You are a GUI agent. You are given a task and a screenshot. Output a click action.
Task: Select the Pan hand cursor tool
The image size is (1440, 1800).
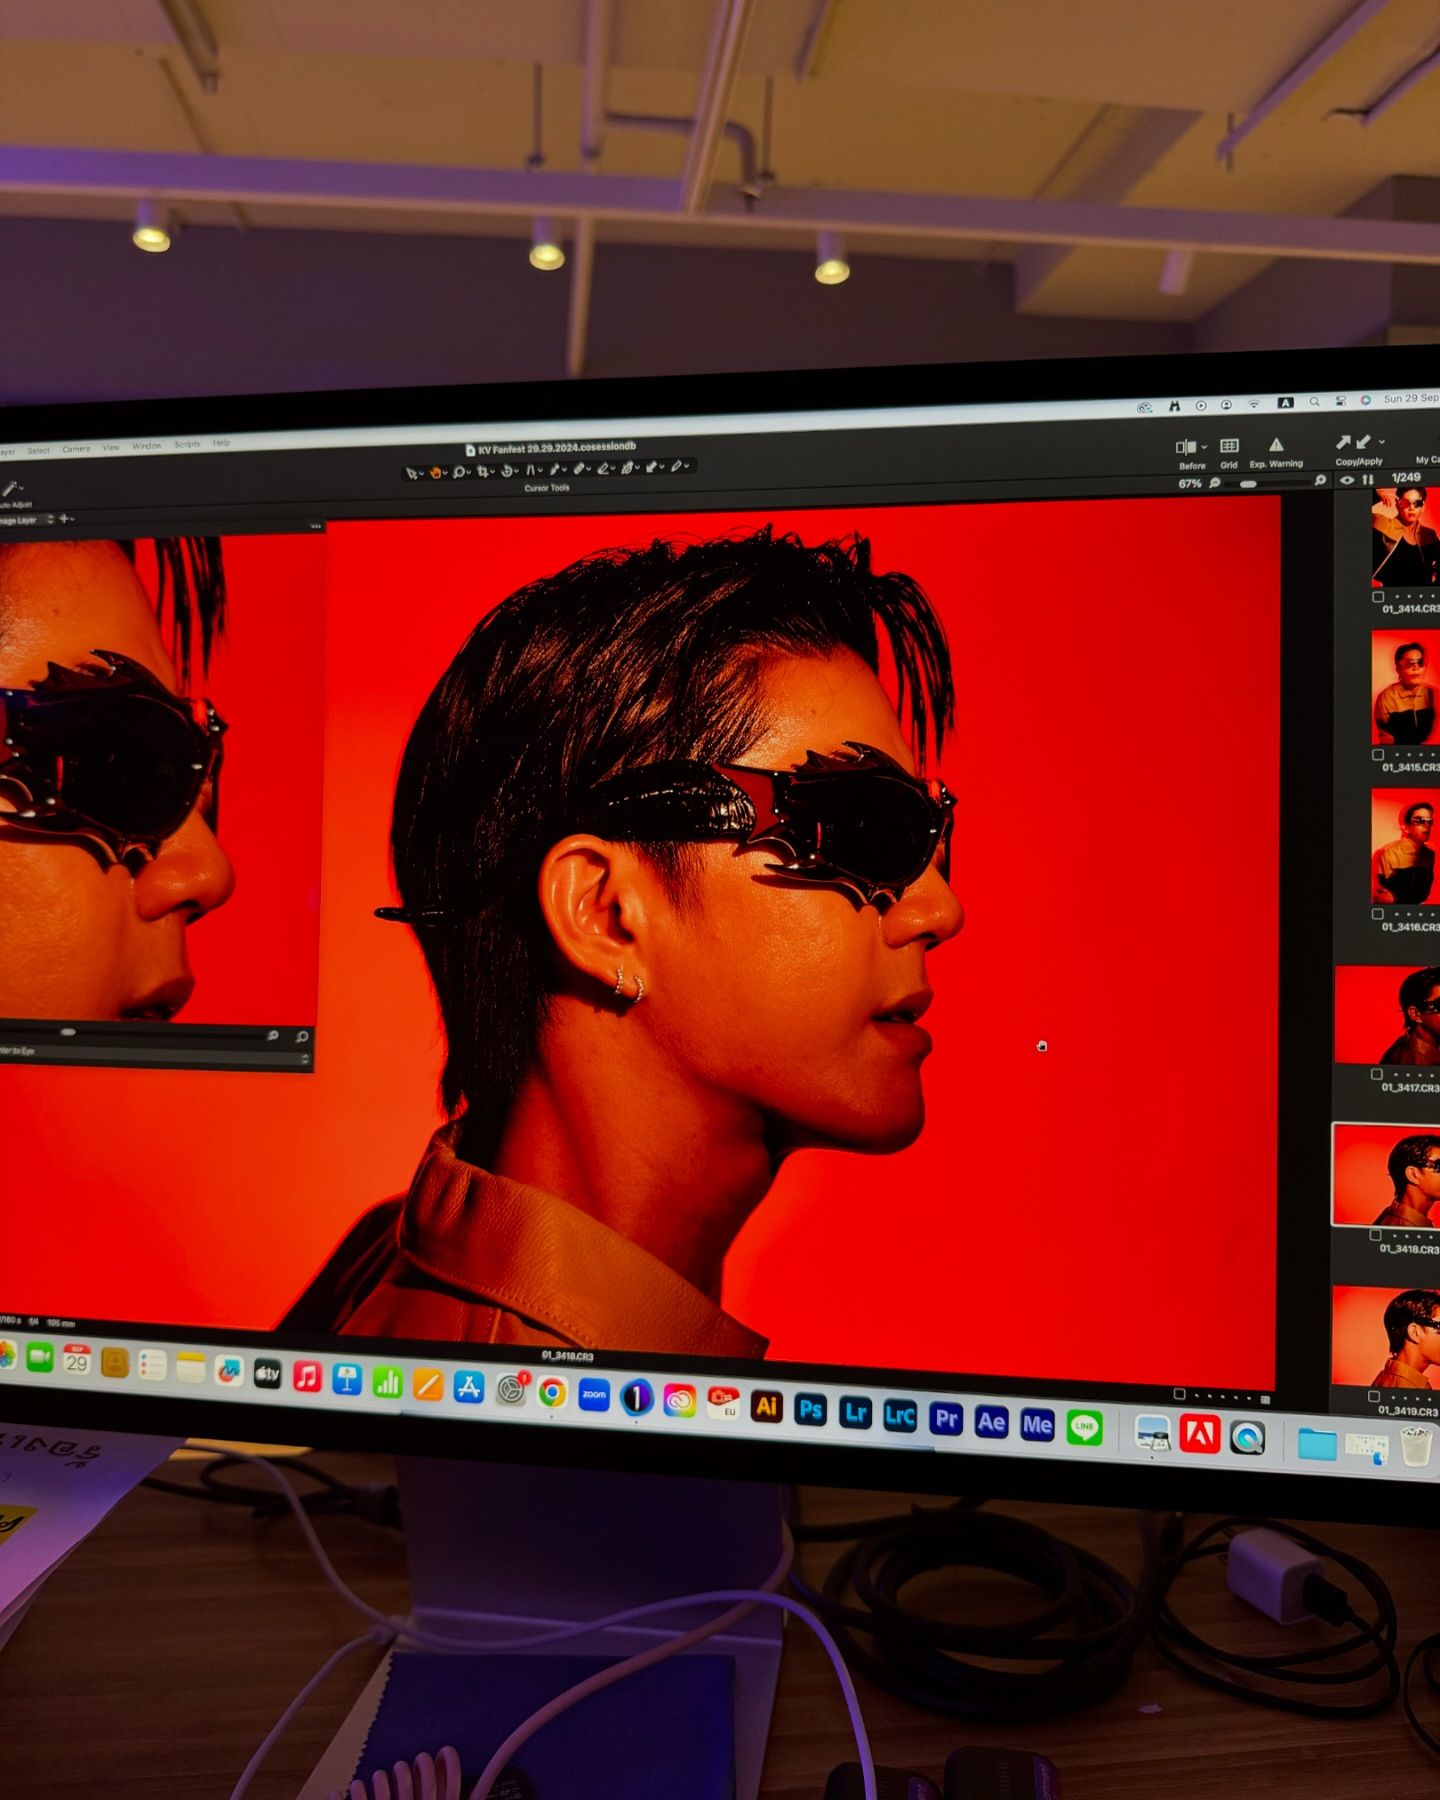pos(435,472)
